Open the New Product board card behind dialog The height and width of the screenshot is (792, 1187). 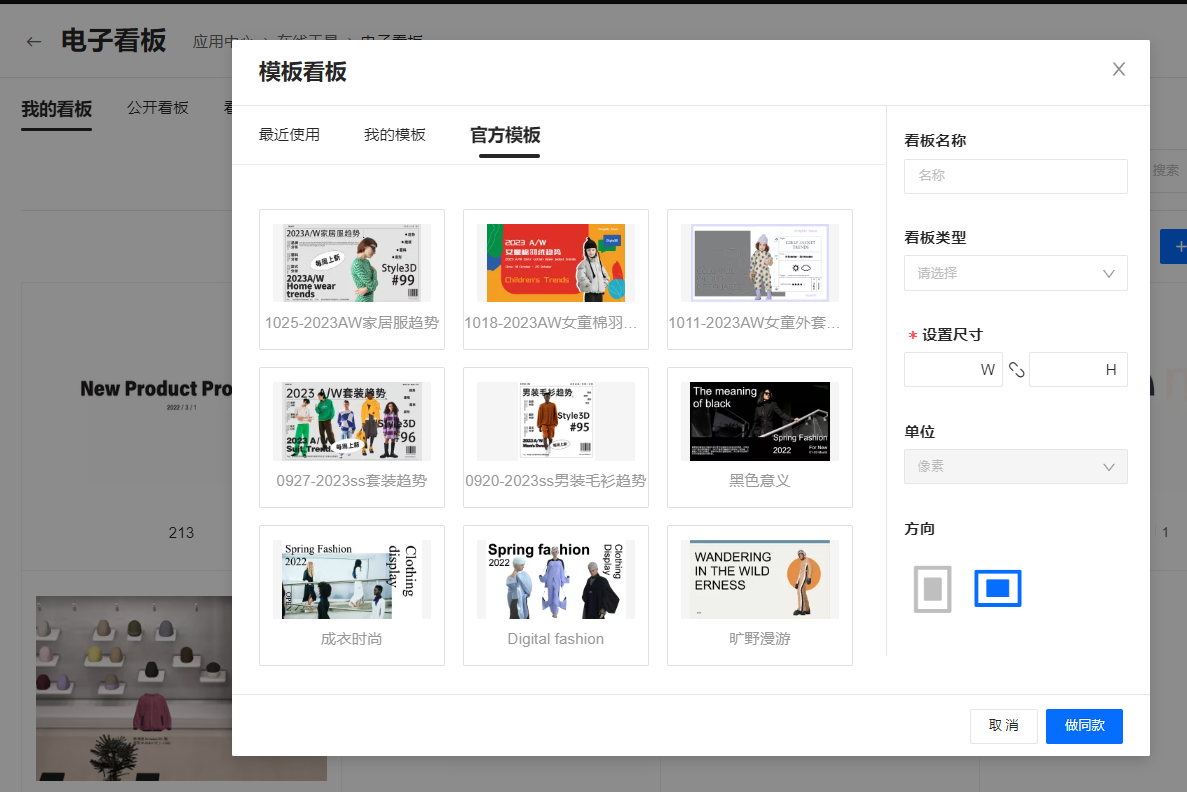click(x=127, y=426)
